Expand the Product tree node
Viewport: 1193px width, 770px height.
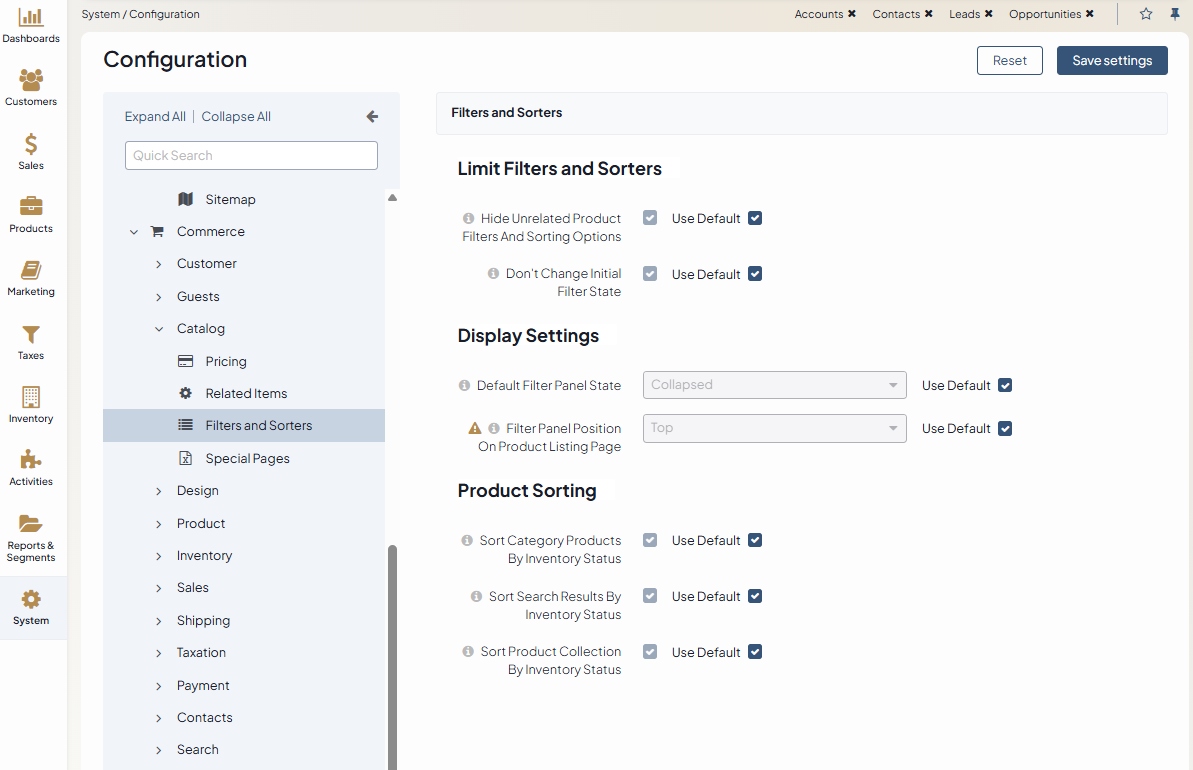pos(158,524)
